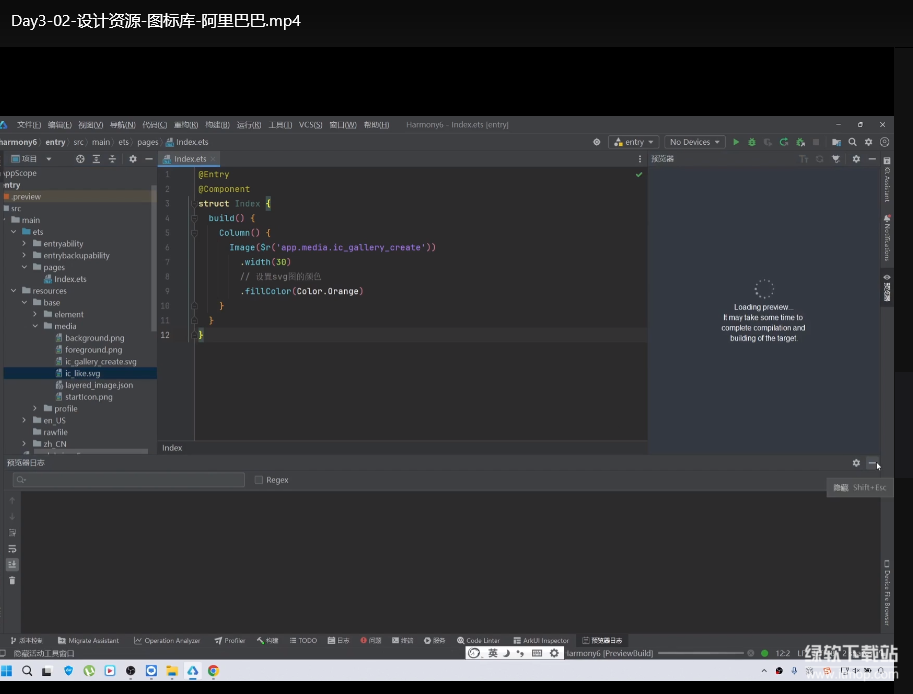Click the hot reload green refresh icon
913x694 pixels.
coord(784,142)
